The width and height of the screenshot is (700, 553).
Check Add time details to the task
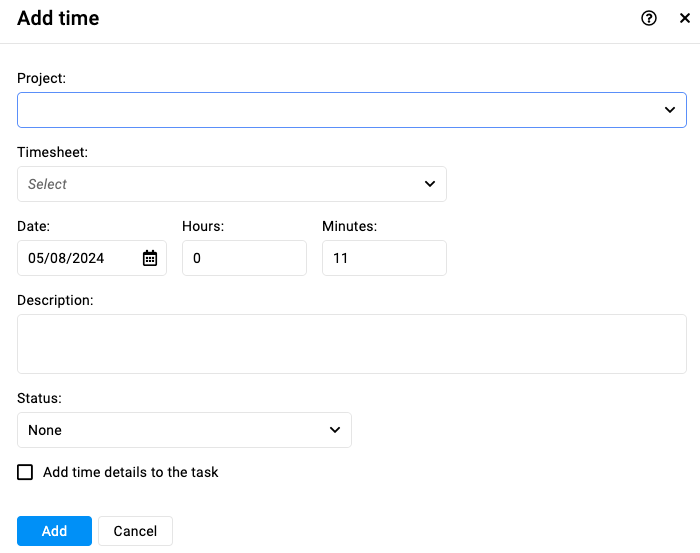(x=25, y=472)
